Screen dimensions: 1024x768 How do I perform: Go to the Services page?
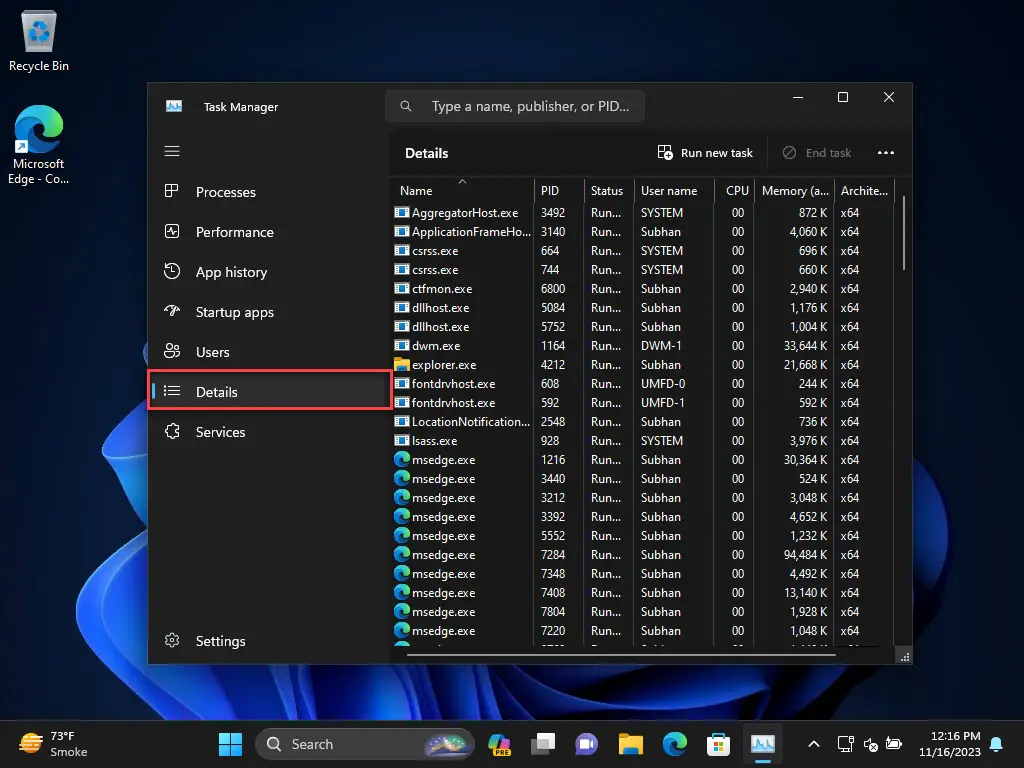(268, 432)
